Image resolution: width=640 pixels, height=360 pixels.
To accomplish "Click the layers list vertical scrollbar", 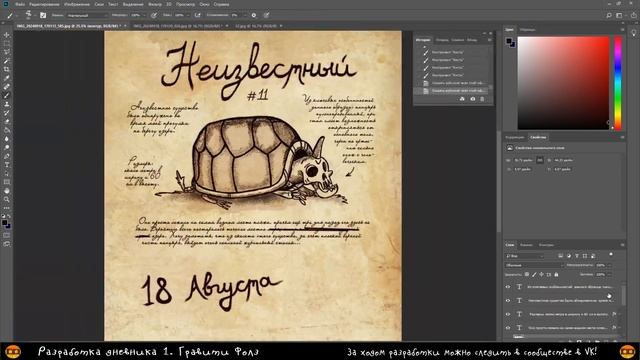I will [623, 295].
